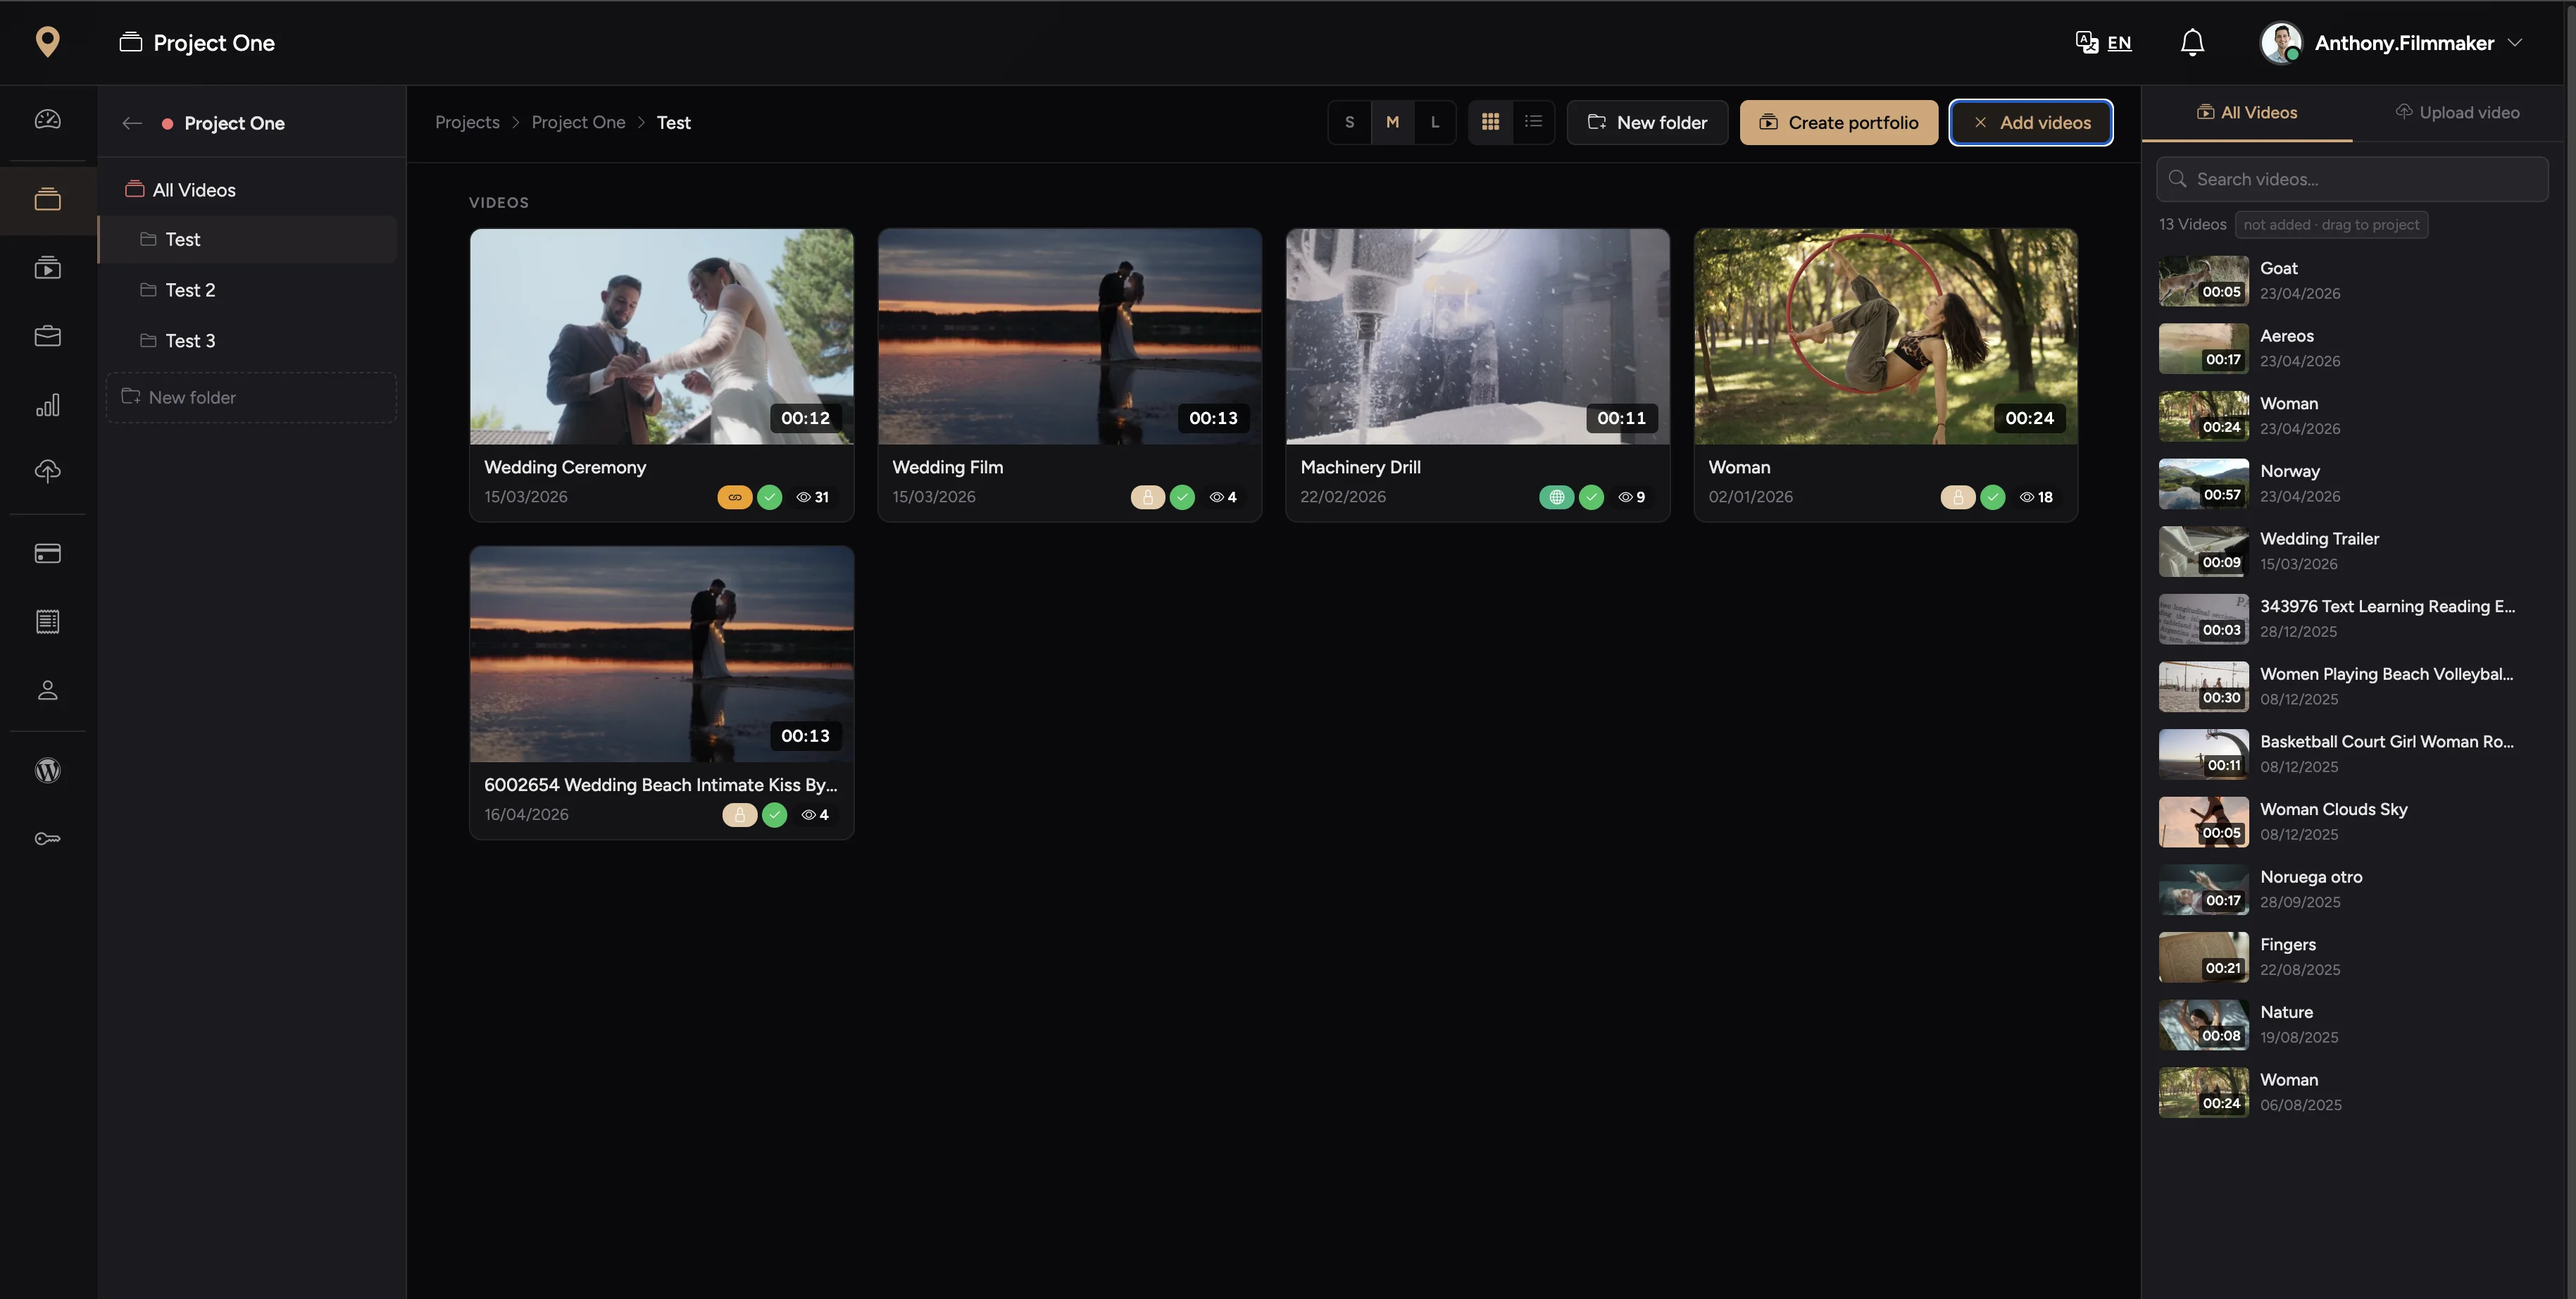Viewport: 2576px width, 1299px height.
Task: Open the portfolio briefcase icon in sidebar
Action: tap(47, 336)
